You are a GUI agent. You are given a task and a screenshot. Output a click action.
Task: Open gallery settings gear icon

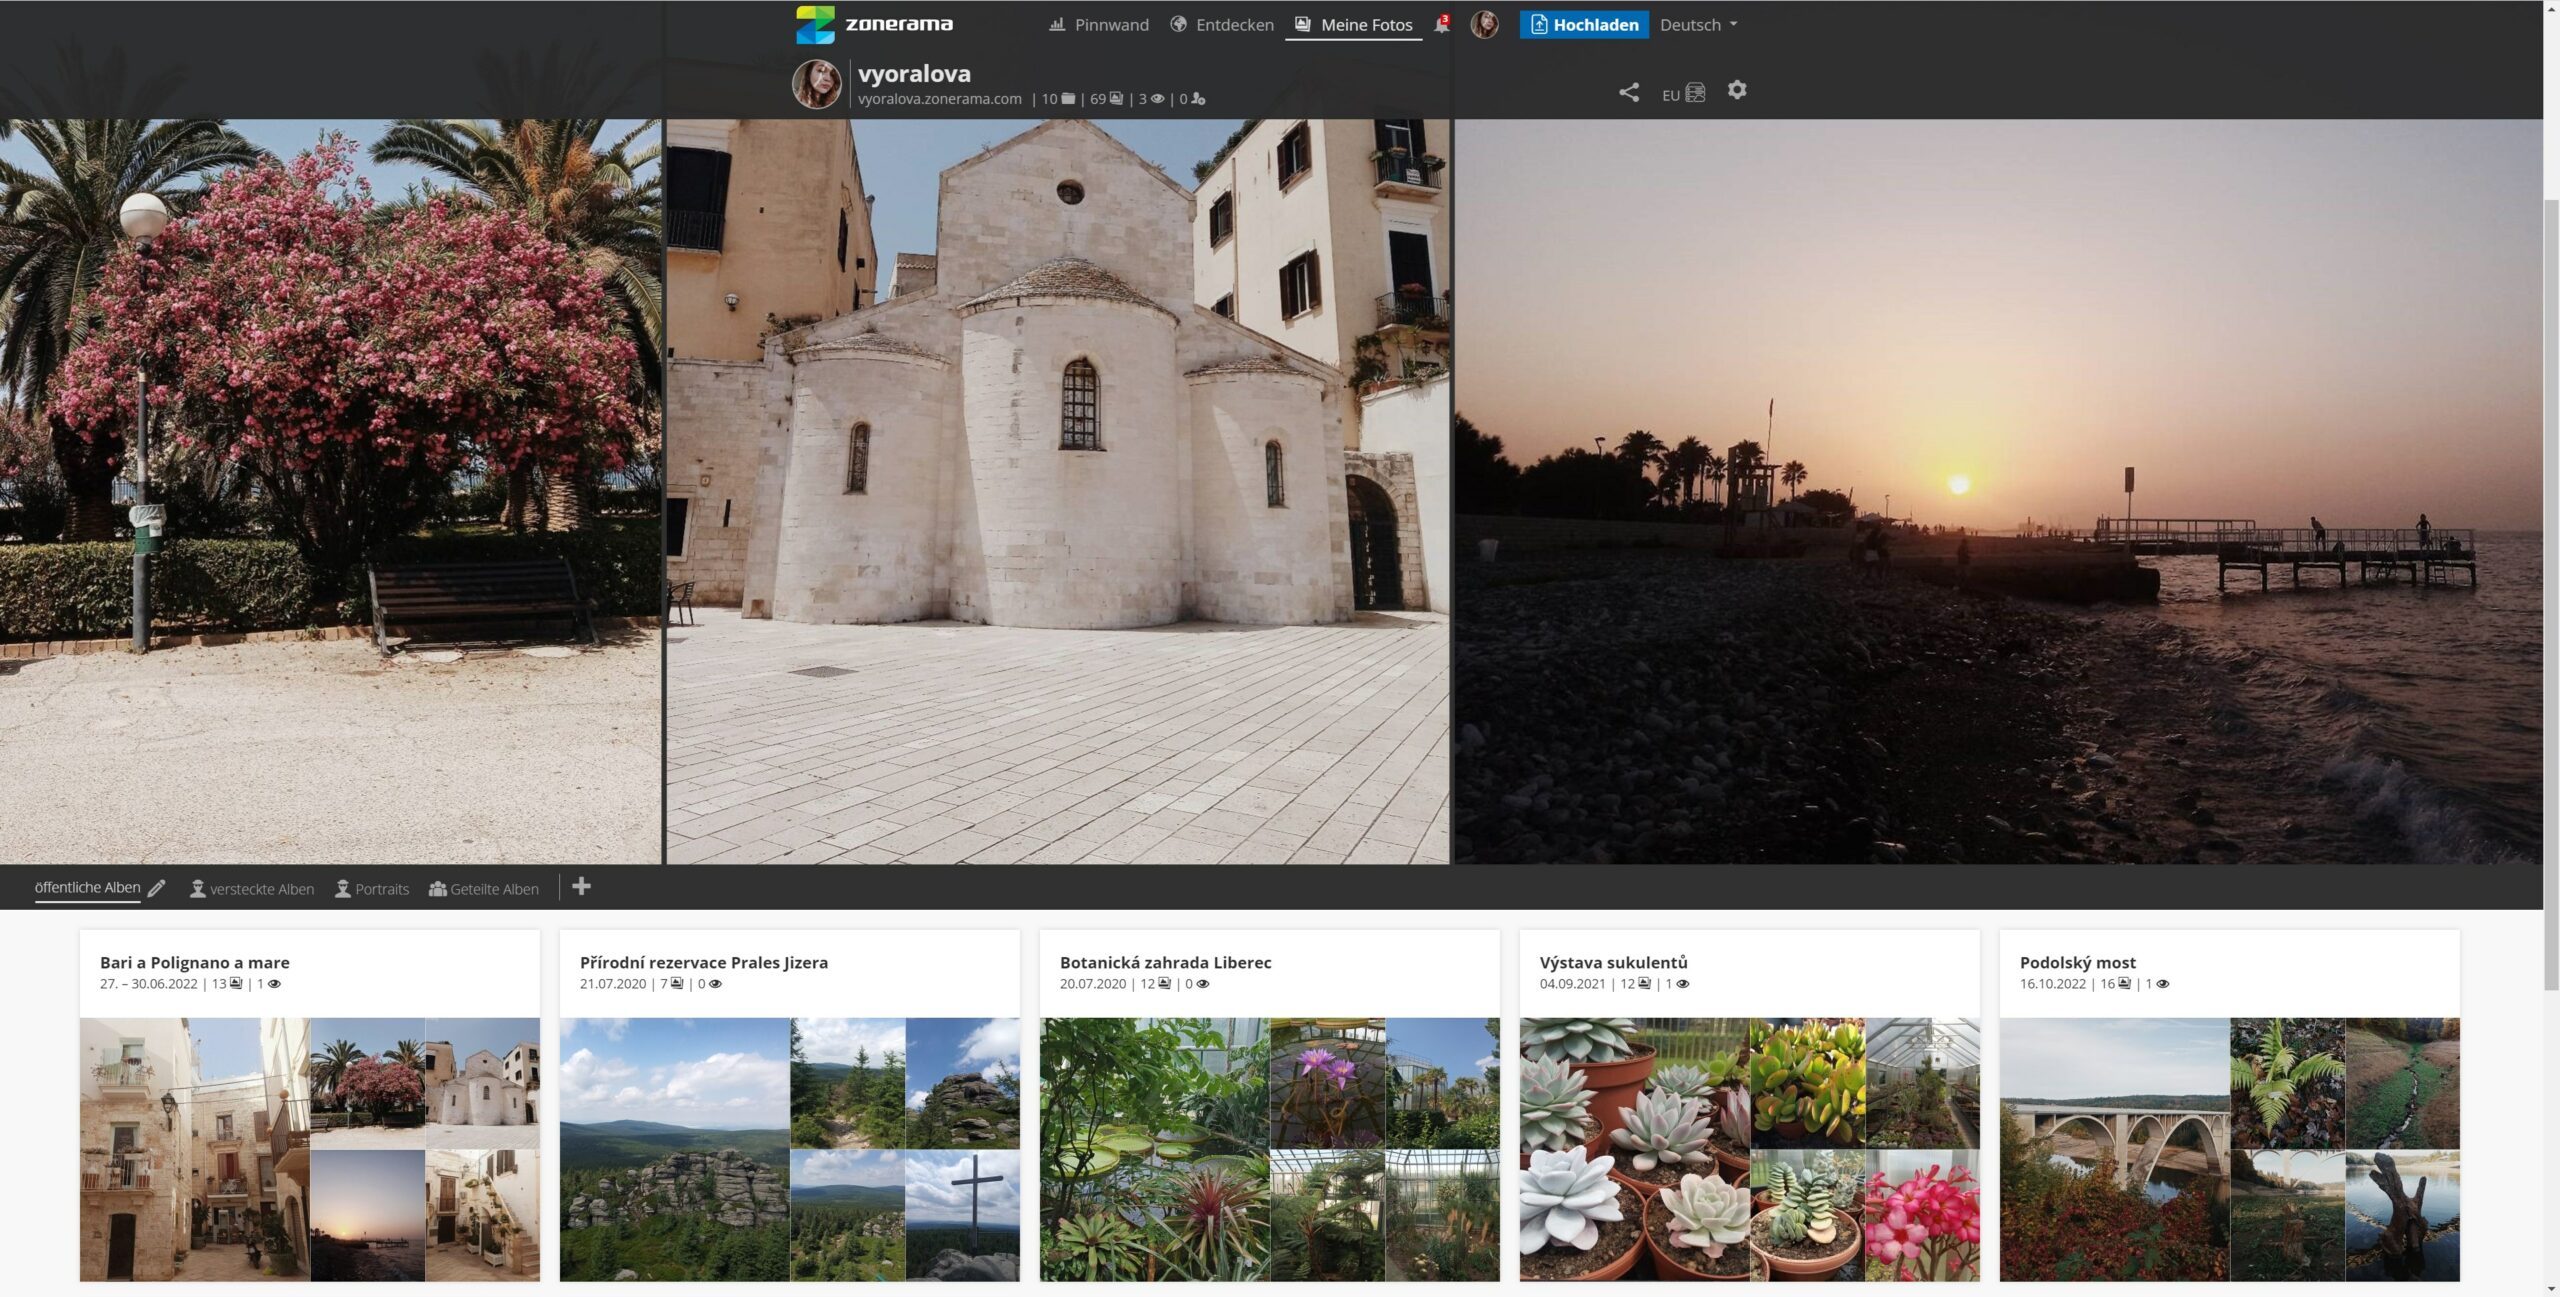tap(1737, 90)
